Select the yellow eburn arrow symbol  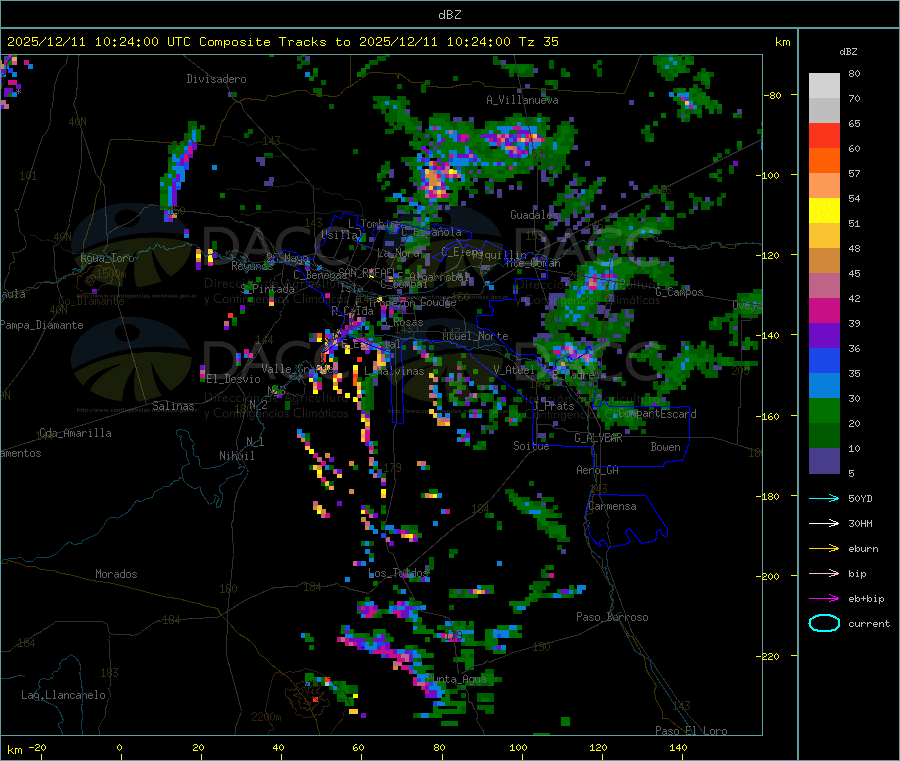[x=824, y=548]
